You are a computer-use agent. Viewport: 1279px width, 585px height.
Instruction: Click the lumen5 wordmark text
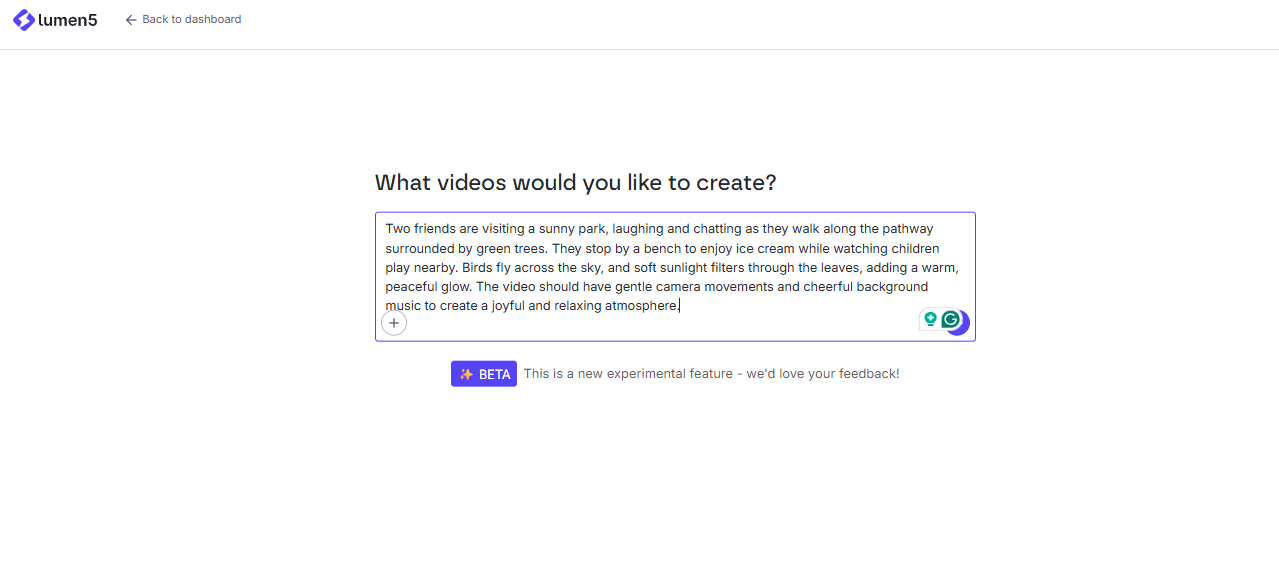[x=68, y=20]
